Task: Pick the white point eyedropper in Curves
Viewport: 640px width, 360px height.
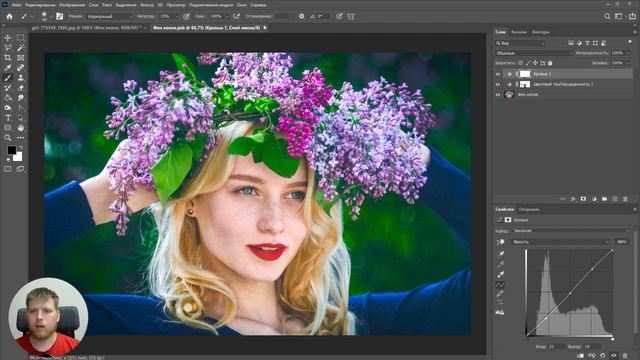Action: (500, 274)
